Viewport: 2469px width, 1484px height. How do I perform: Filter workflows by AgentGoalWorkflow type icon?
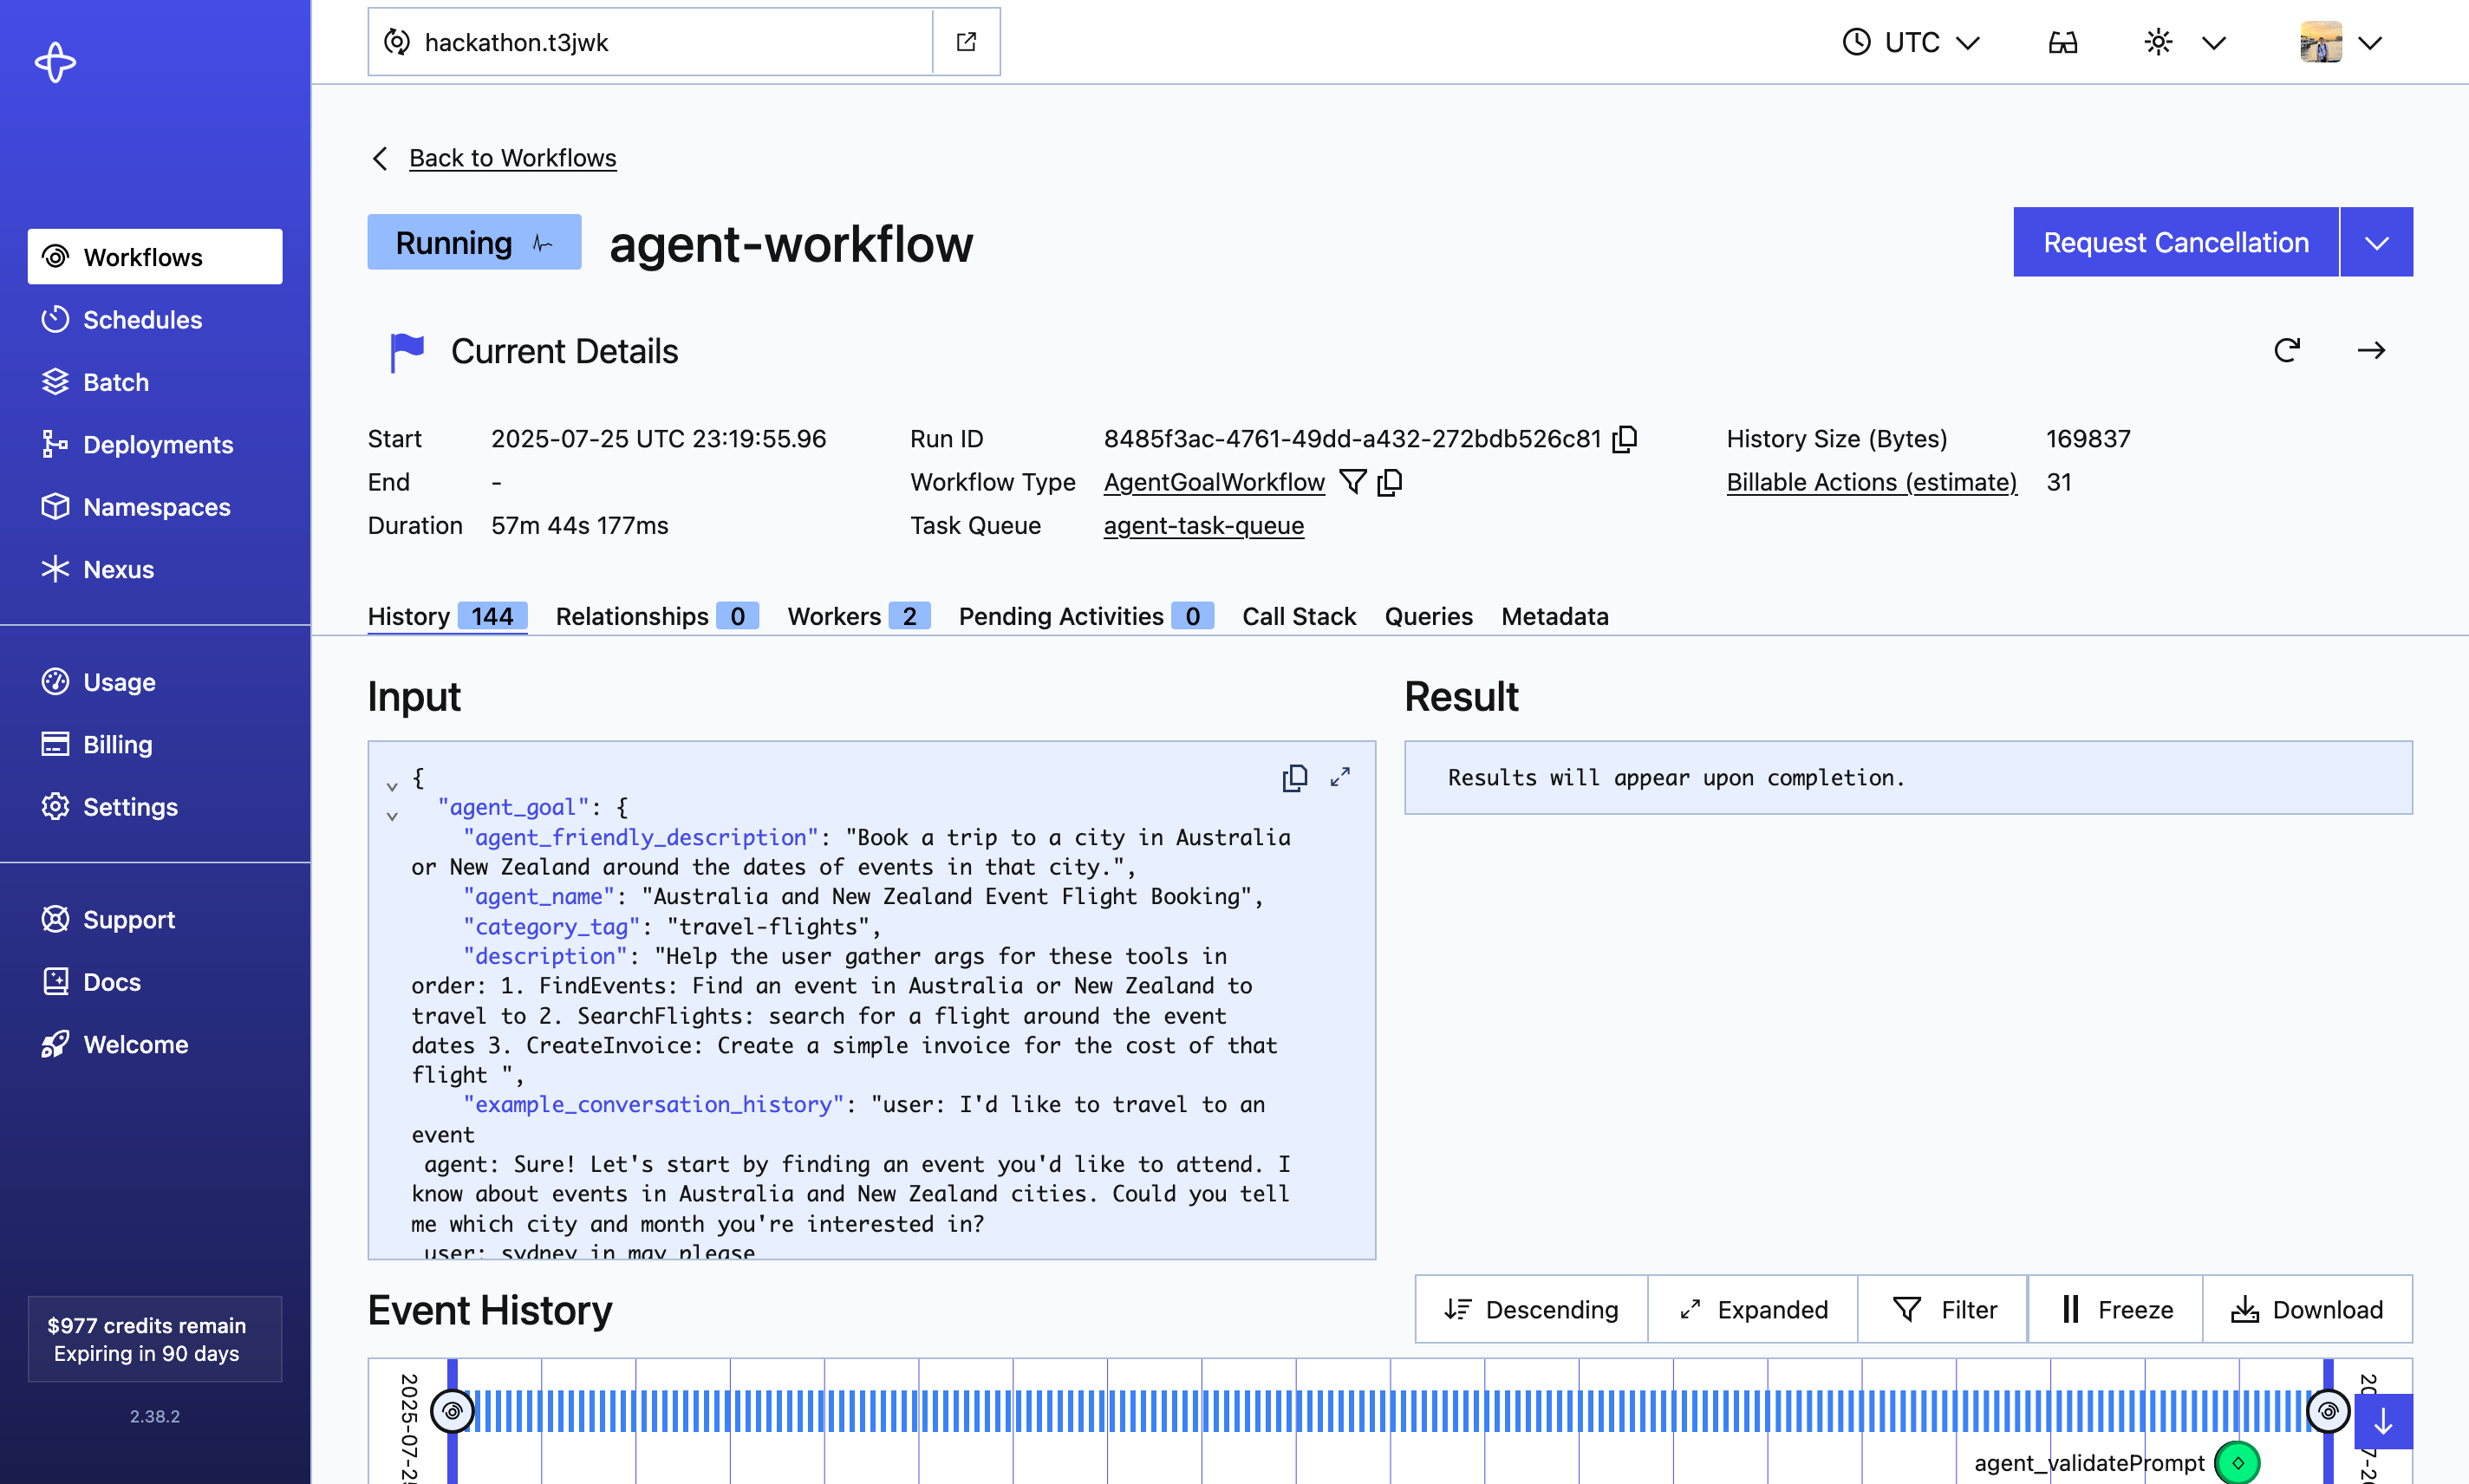click(x=1352, y=482)
